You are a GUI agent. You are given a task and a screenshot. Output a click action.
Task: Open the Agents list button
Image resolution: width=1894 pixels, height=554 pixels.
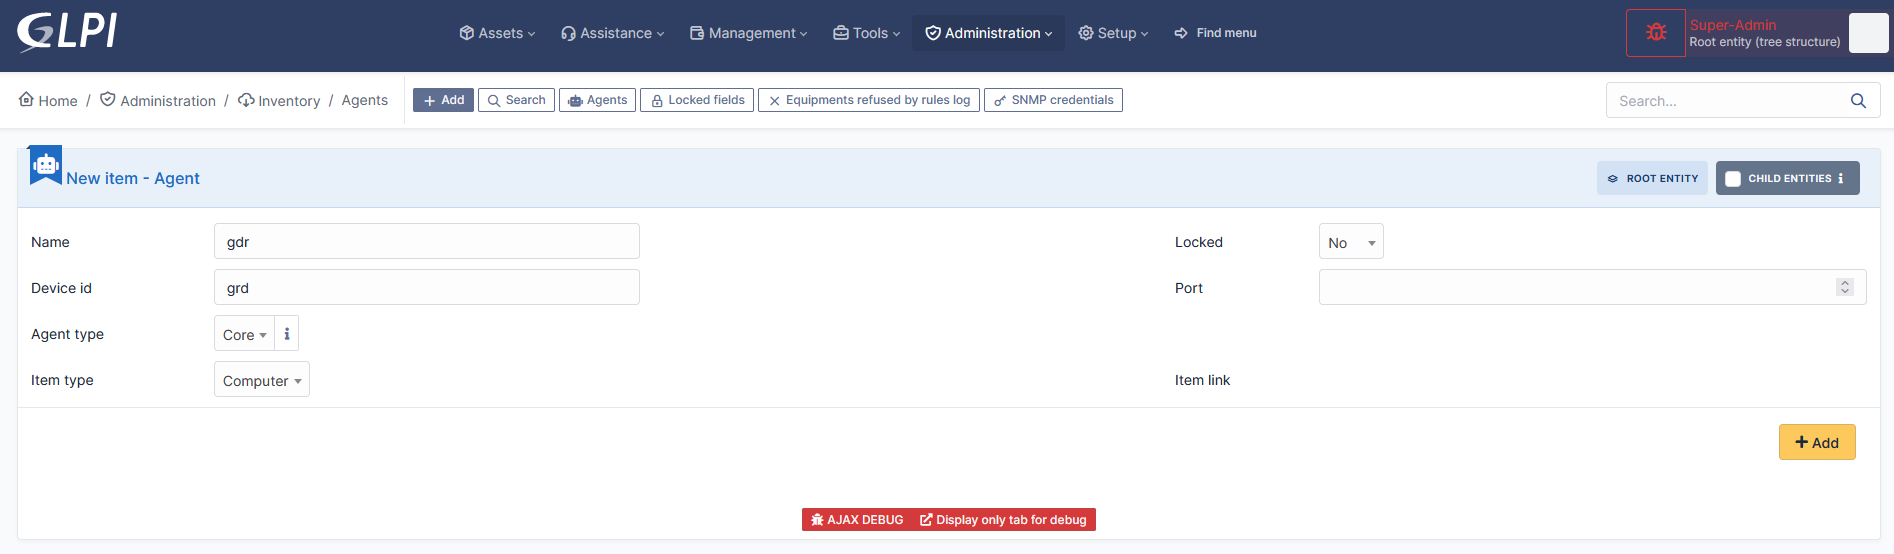coord(597,100)
